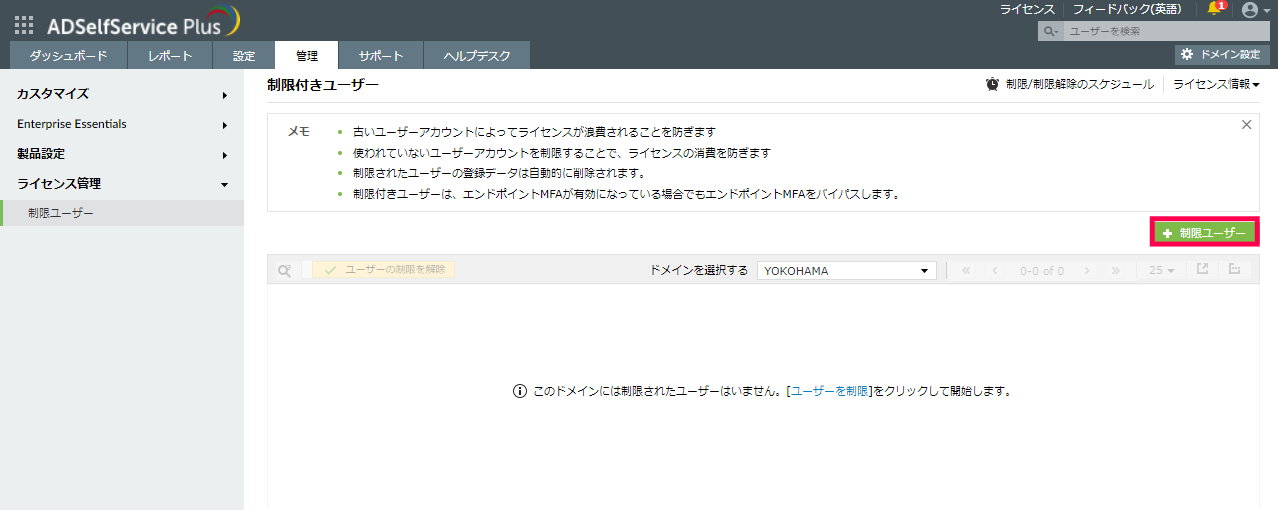Go to next page of results
The width and height of the screenshot is (1278, 510).
tap(1087, 271)
